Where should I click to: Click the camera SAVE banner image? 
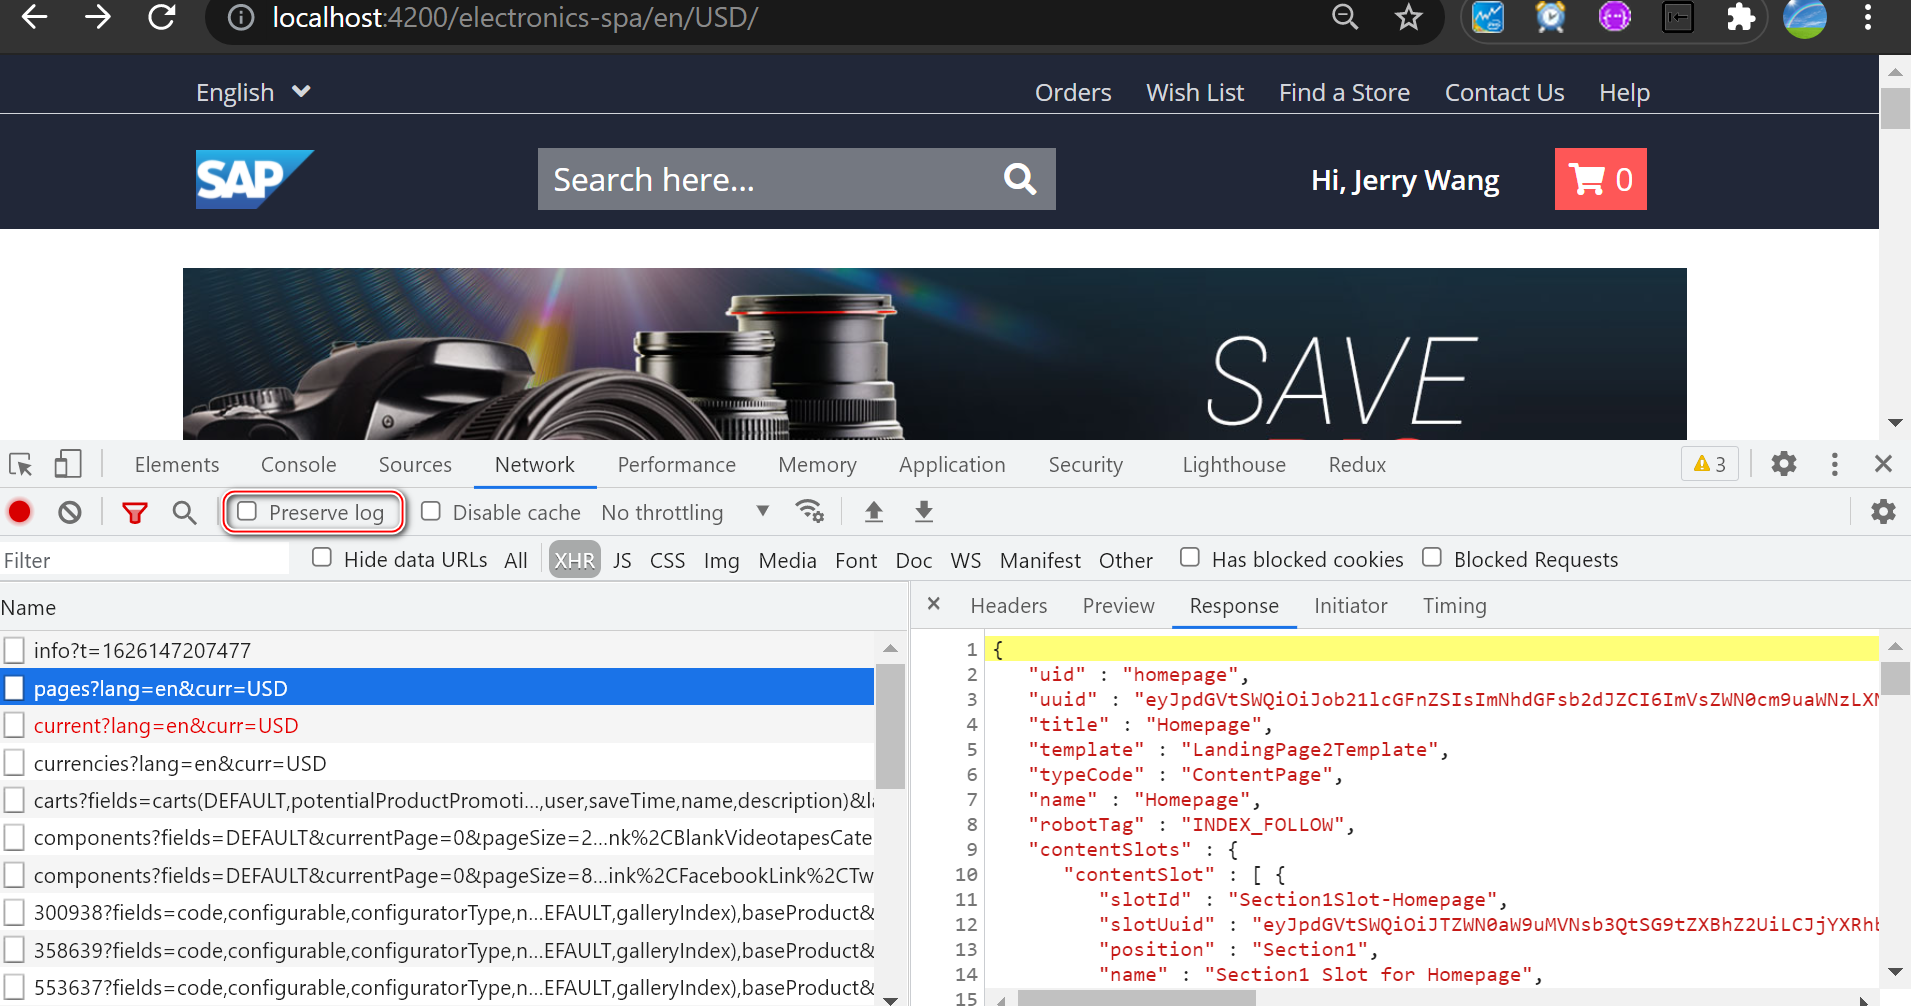(x=934, y=353)
